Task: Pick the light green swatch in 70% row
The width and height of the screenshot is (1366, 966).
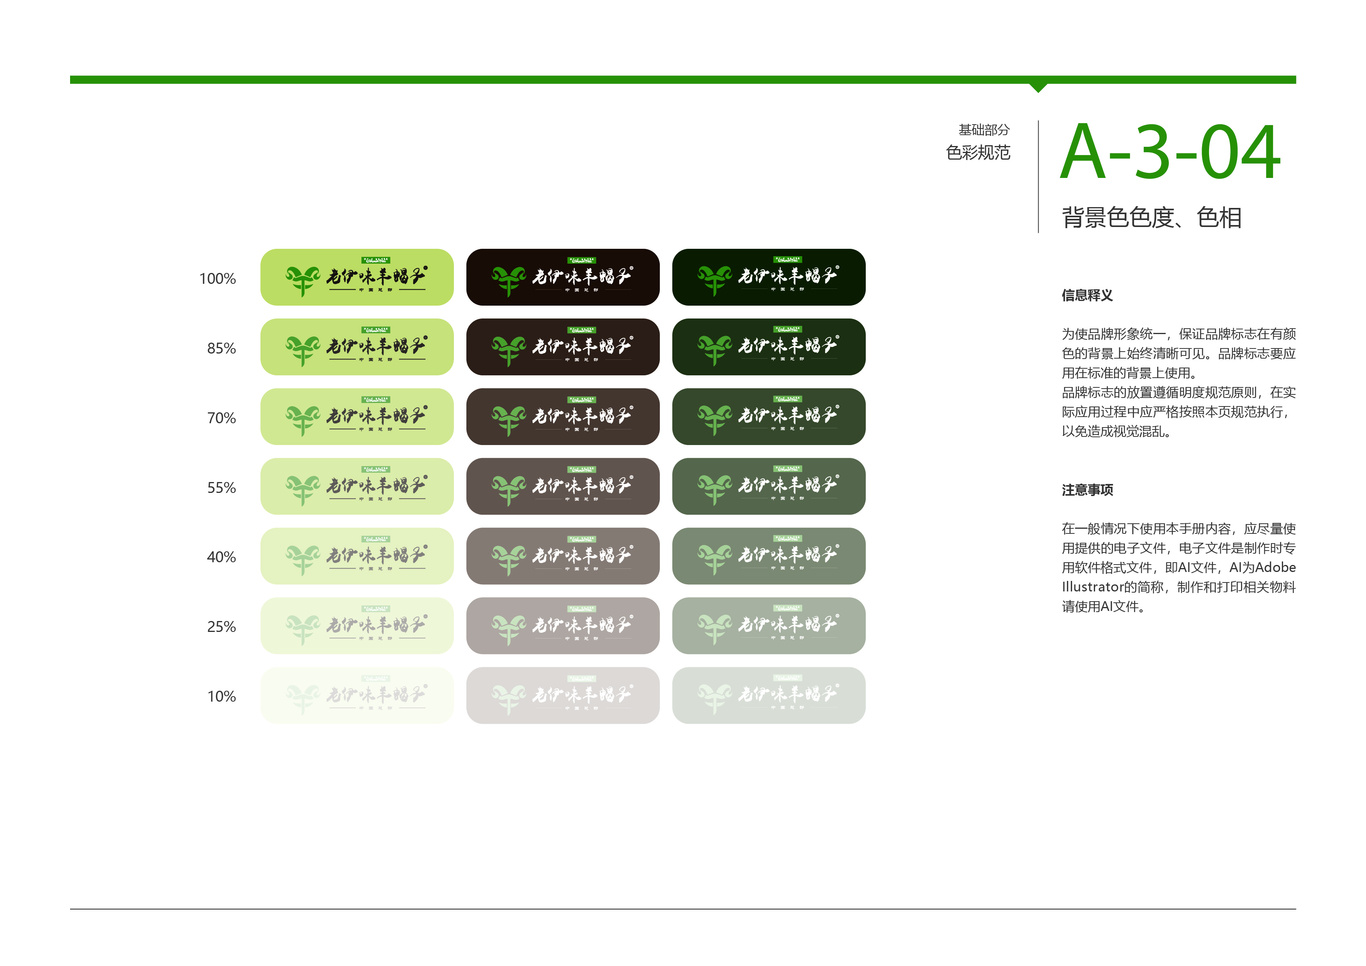Action: 357,417
